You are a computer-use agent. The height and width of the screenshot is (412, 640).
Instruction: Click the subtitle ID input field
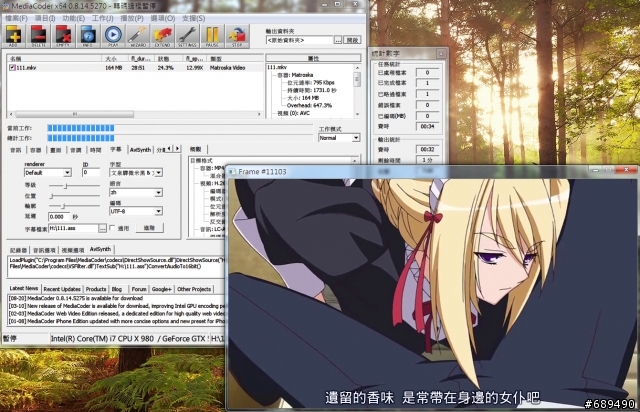pyautogui.click(x=91, y=173)
